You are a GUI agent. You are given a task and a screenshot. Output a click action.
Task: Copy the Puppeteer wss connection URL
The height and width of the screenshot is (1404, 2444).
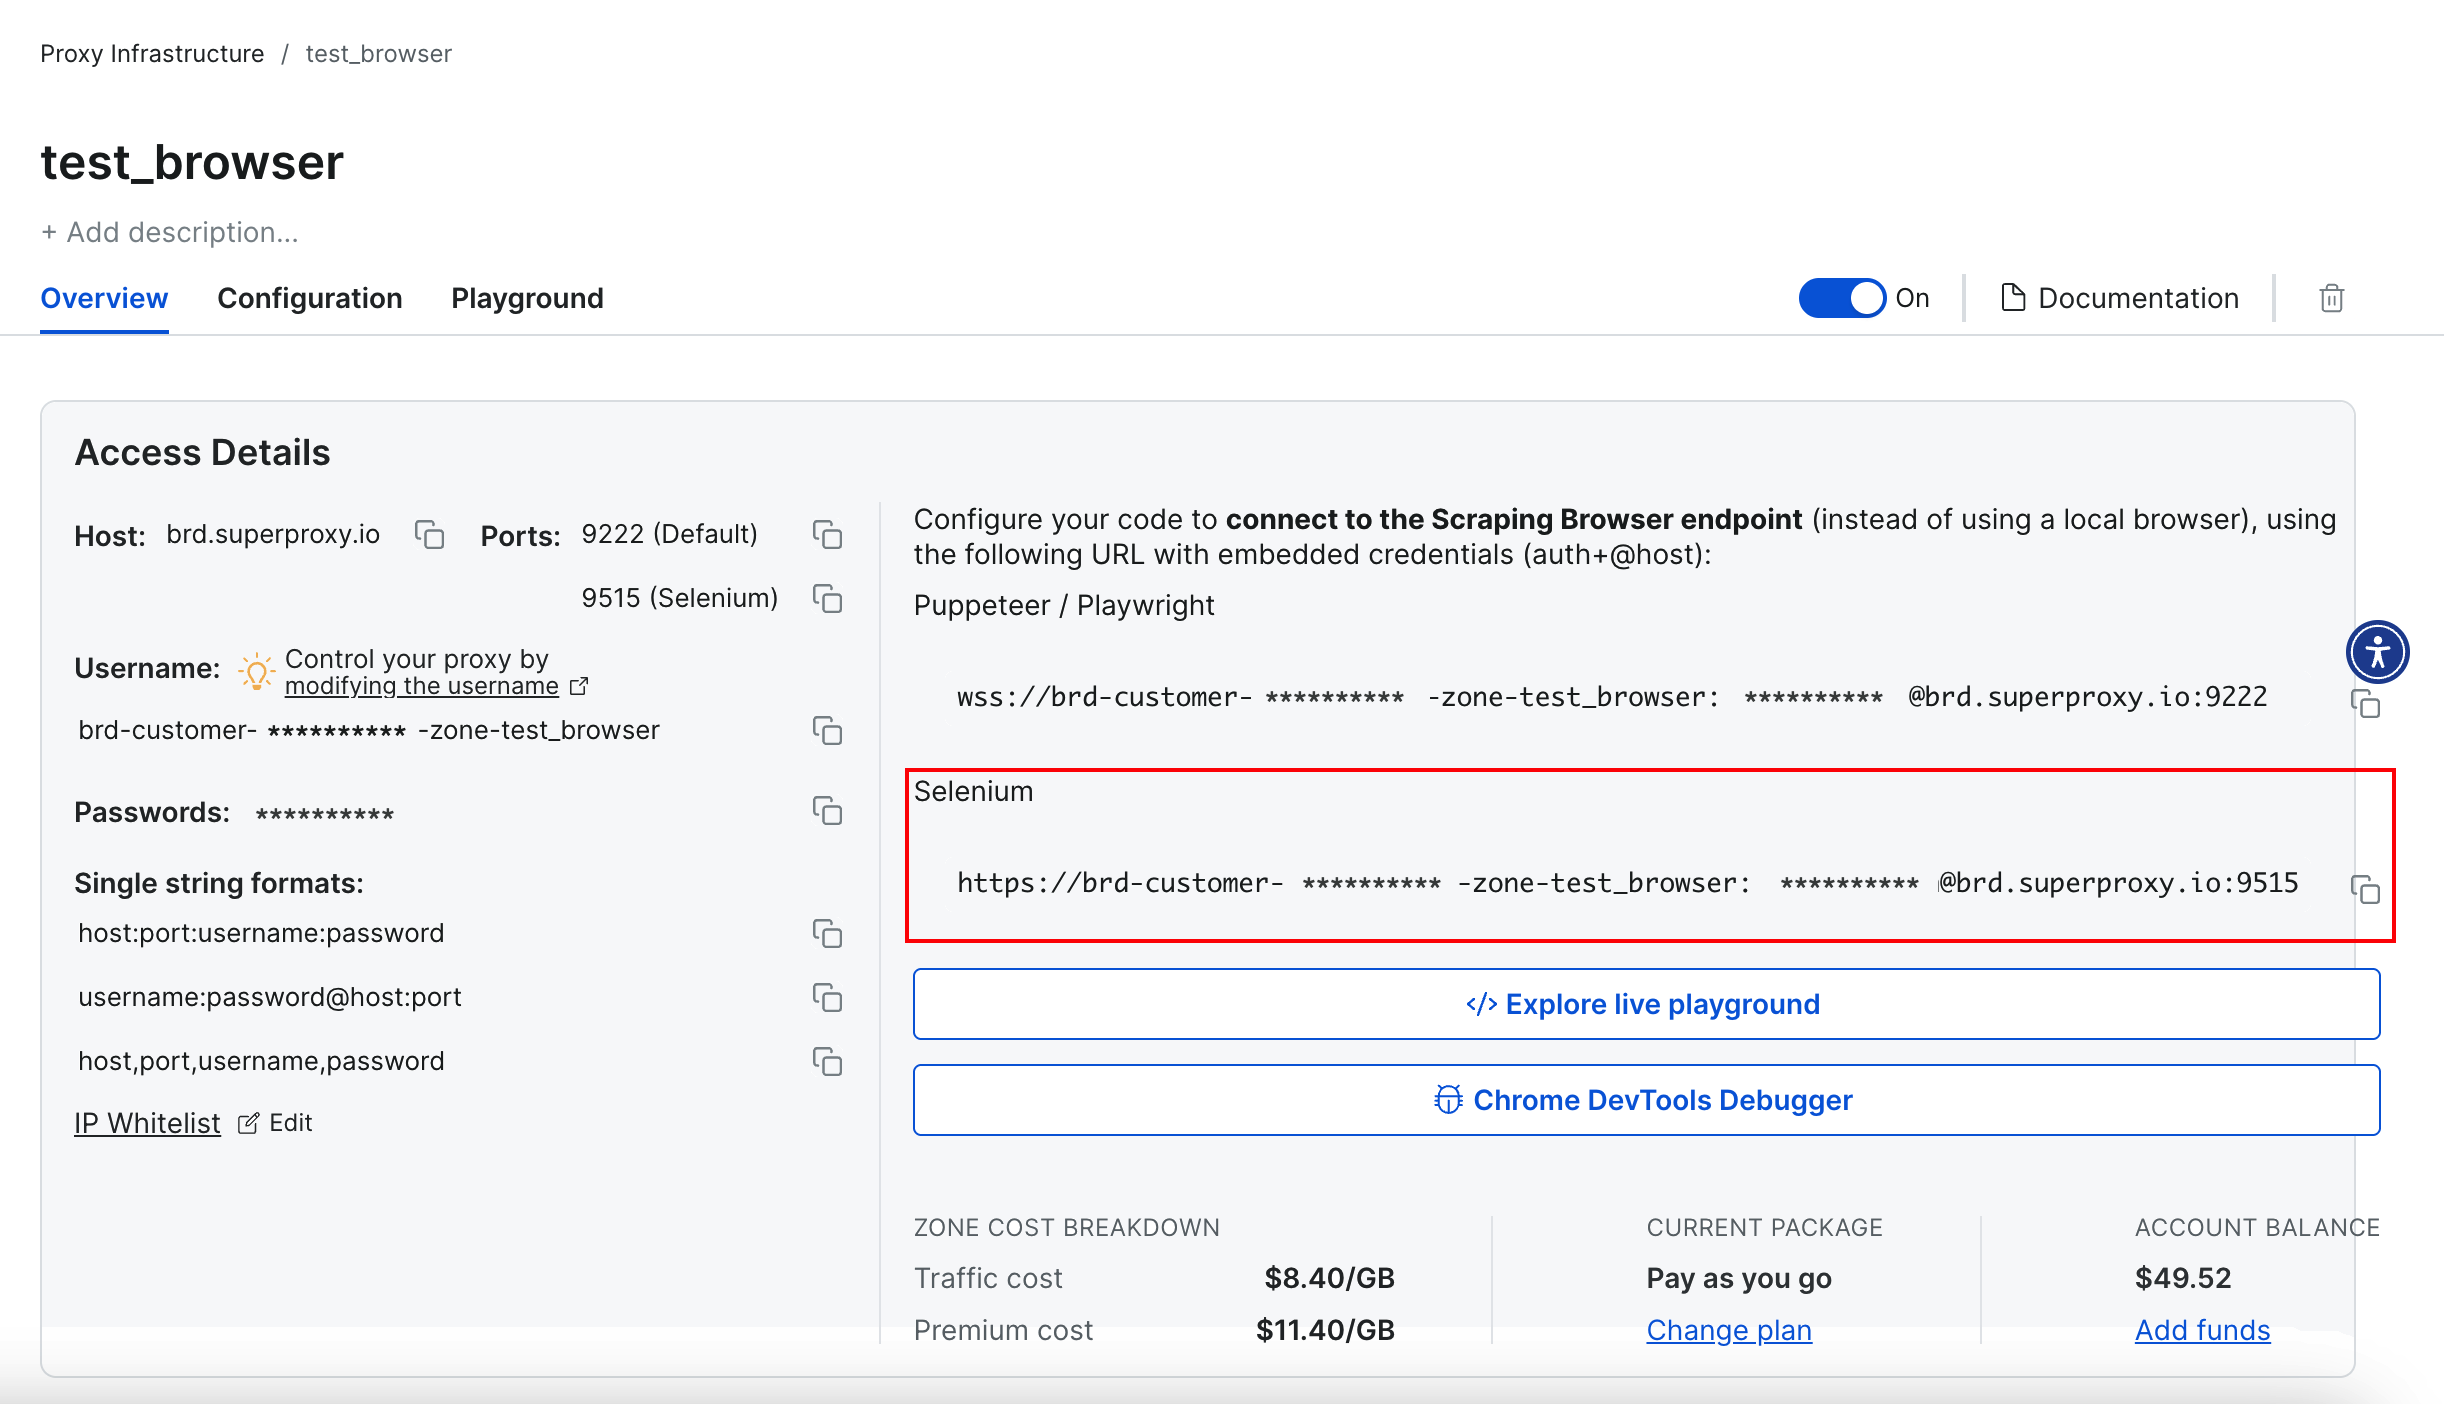[x=2365, y=704]
